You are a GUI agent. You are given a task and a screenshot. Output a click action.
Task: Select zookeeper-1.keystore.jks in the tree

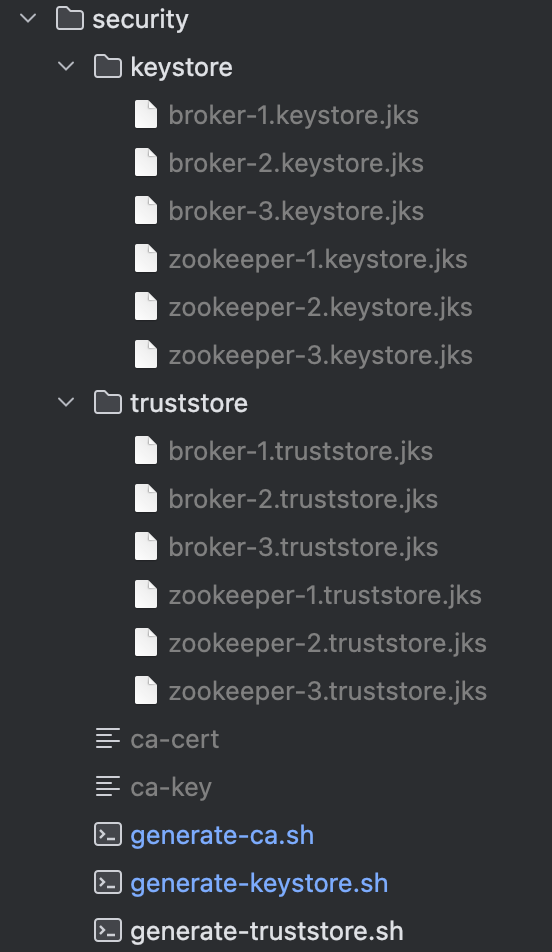tap(318, 260)
